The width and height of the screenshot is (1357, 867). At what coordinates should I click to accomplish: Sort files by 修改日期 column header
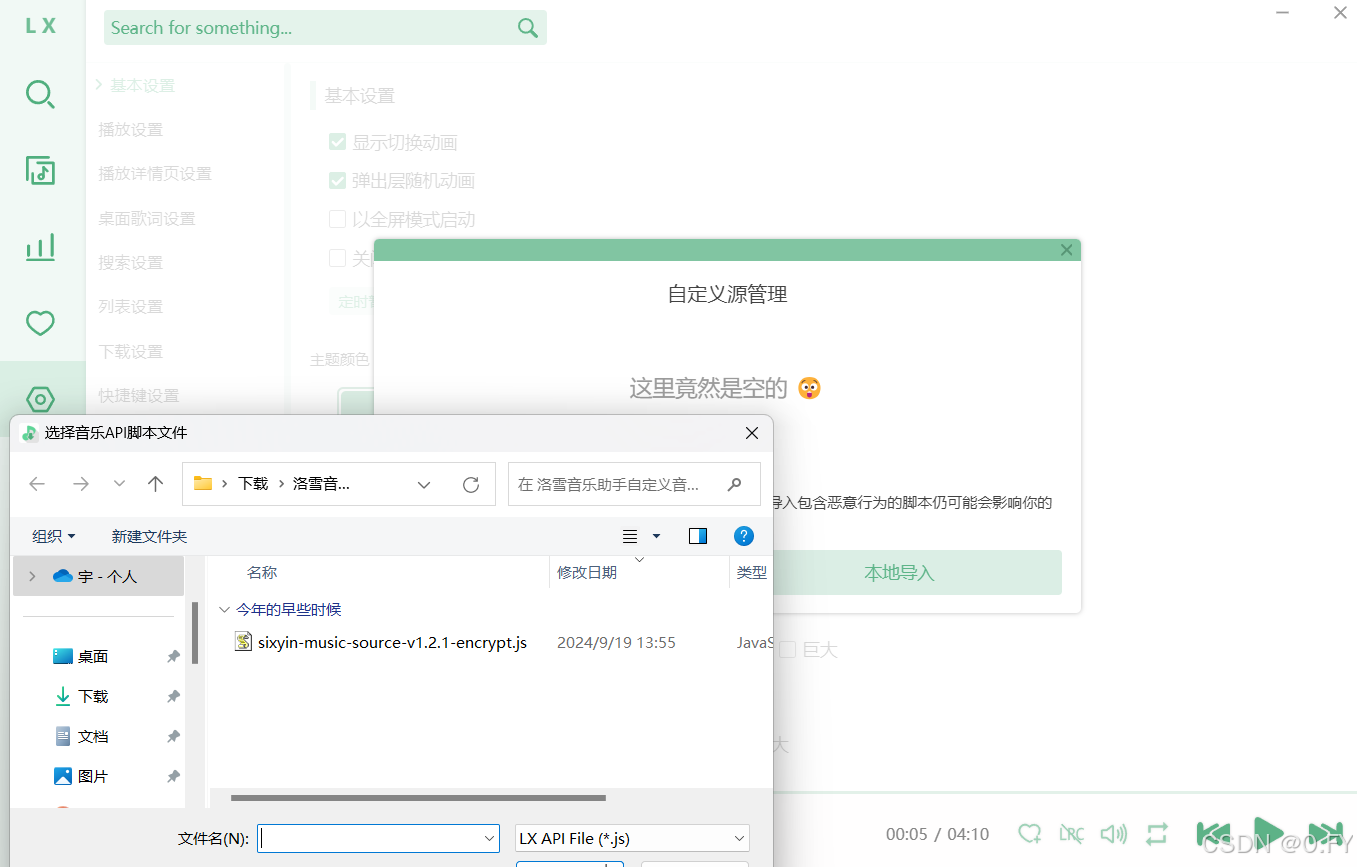[x=587, y=572]
